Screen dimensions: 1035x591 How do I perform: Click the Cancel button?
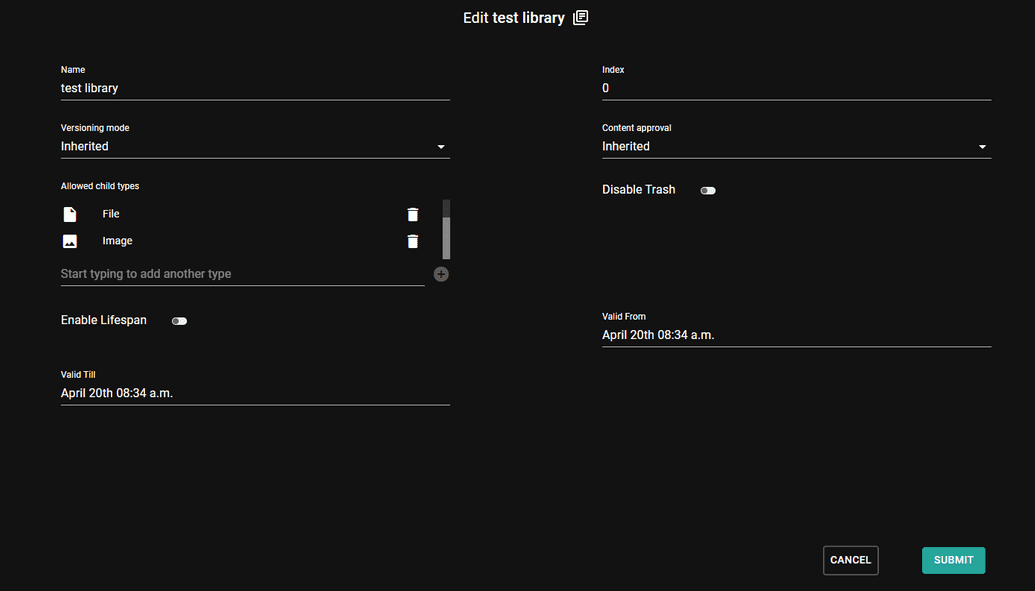pyautogui.click(x=850, y=560)
